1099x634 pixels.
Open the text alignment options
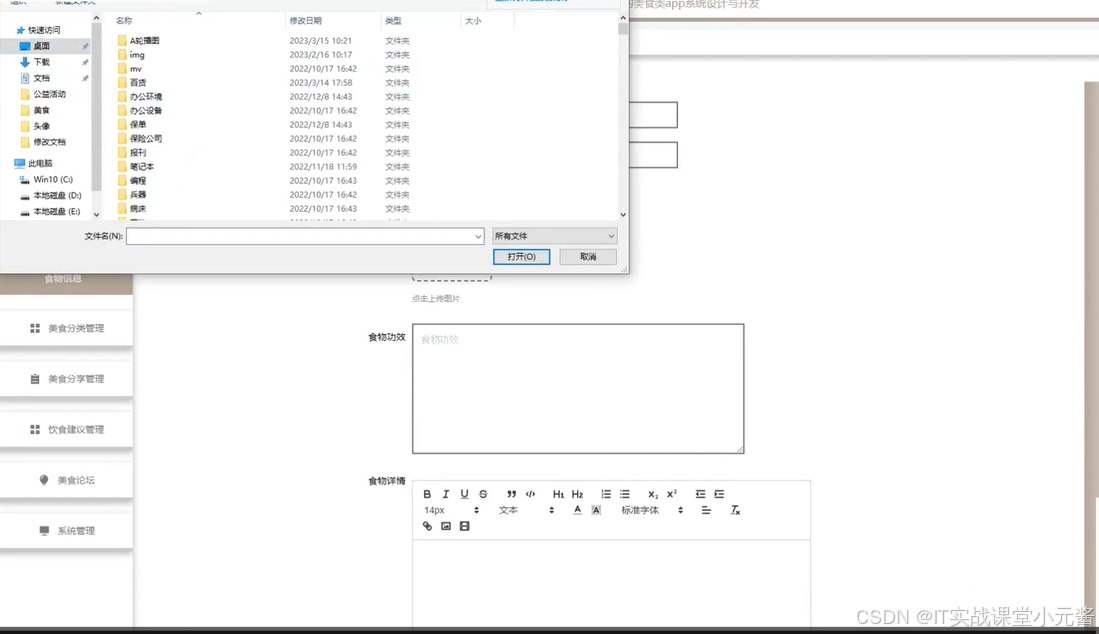pyautogui.click(x=706, y=510)
